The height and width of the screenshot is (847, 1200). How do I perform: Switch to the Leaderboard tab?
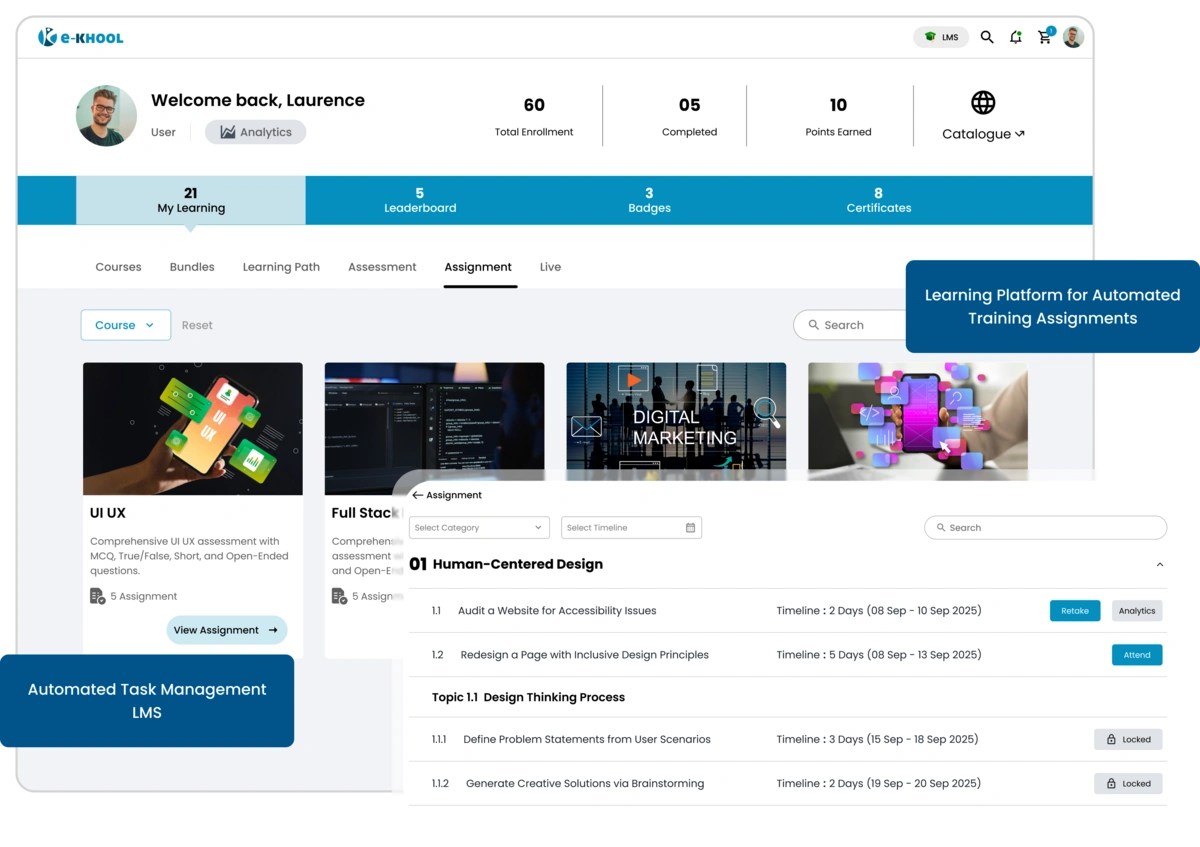420,200
